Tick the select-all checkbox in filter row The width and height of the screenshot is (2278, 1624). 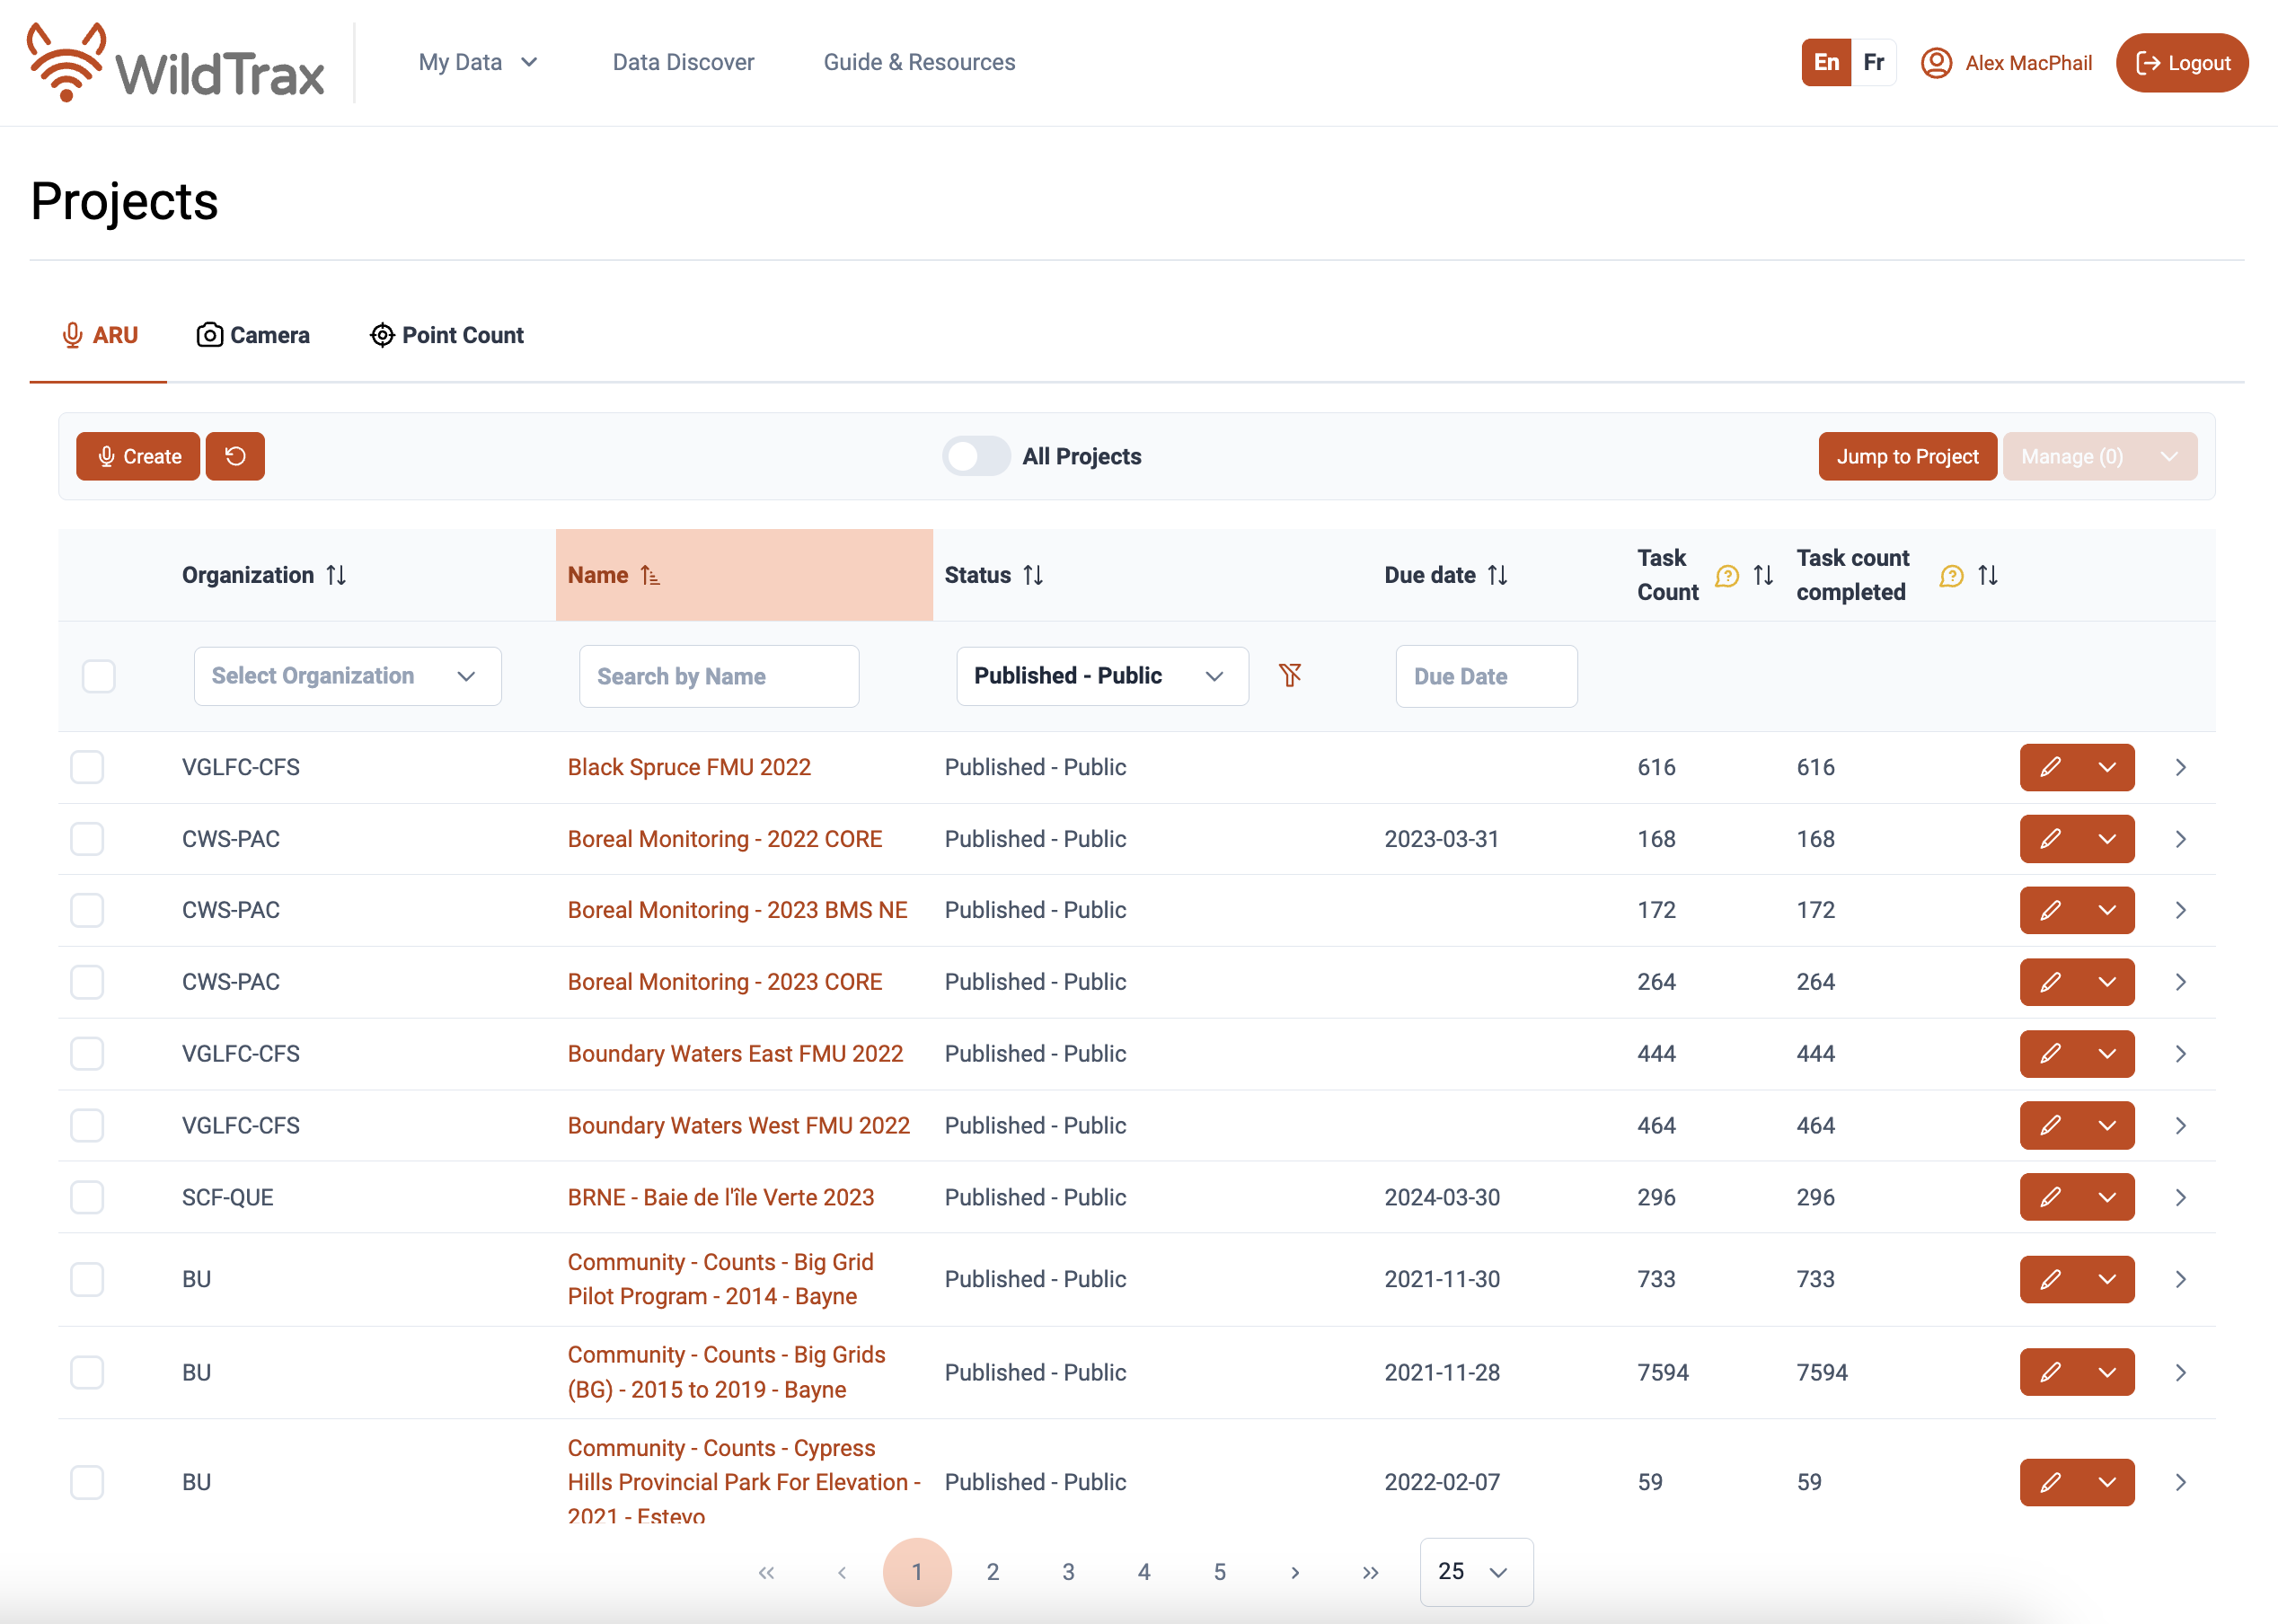[x=99, y=676]
